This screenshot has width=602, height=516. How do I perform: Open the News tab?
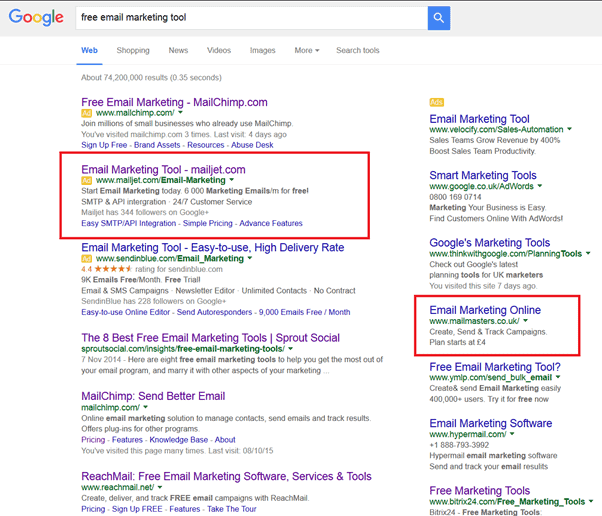point(178,50)
